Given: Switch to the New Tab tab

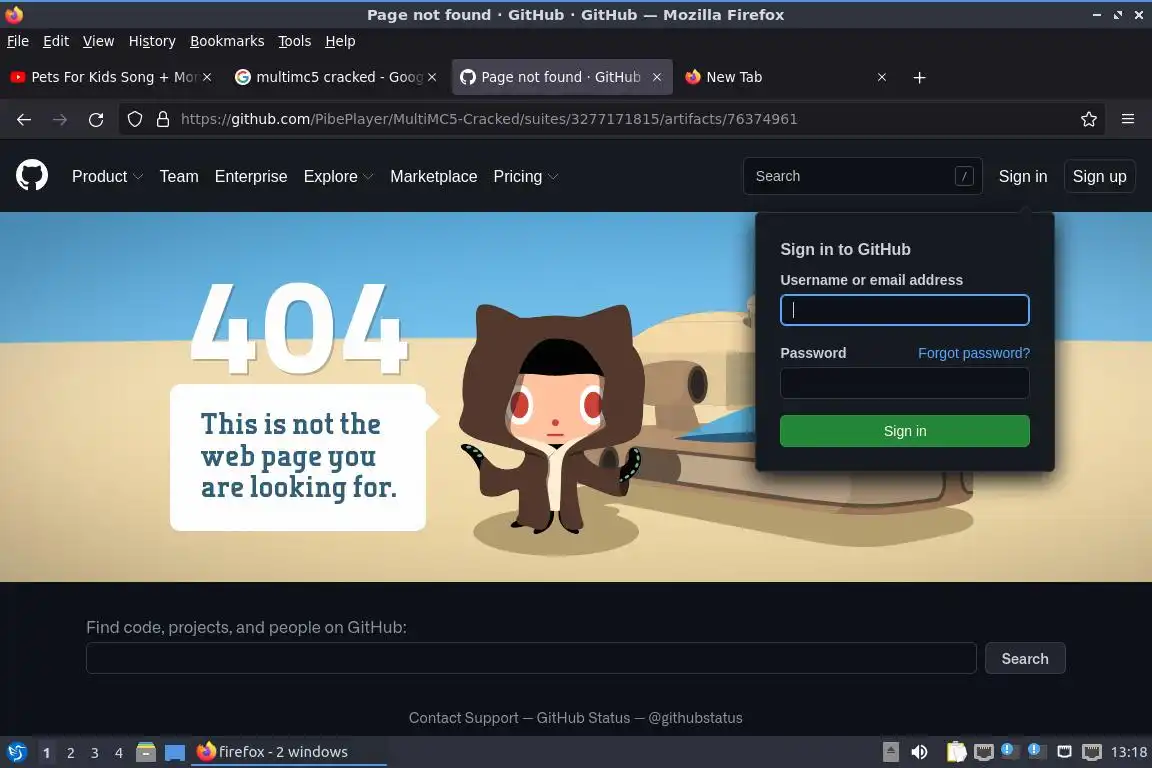Looking at the screenshot, I should [x=786, y=77].
